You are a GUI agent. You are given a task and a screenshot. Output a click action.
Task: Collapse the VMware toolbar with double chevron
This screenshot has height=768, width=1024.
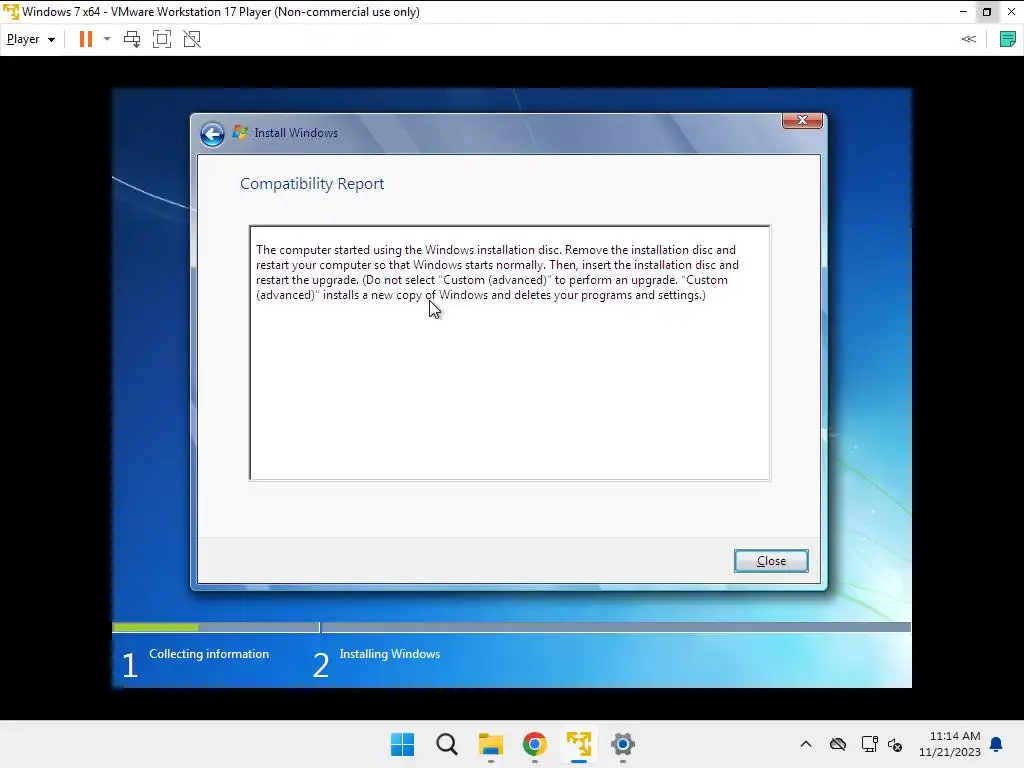click(x=968, y=39)
